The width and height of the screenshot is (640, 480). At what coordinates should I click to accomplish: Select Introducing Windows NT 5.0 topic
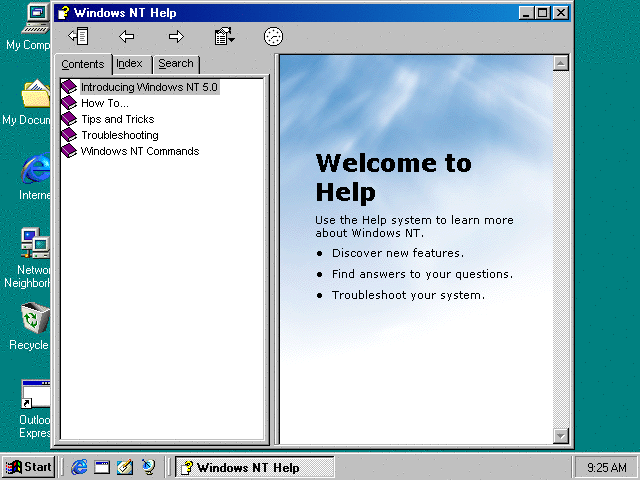(149, 87)
